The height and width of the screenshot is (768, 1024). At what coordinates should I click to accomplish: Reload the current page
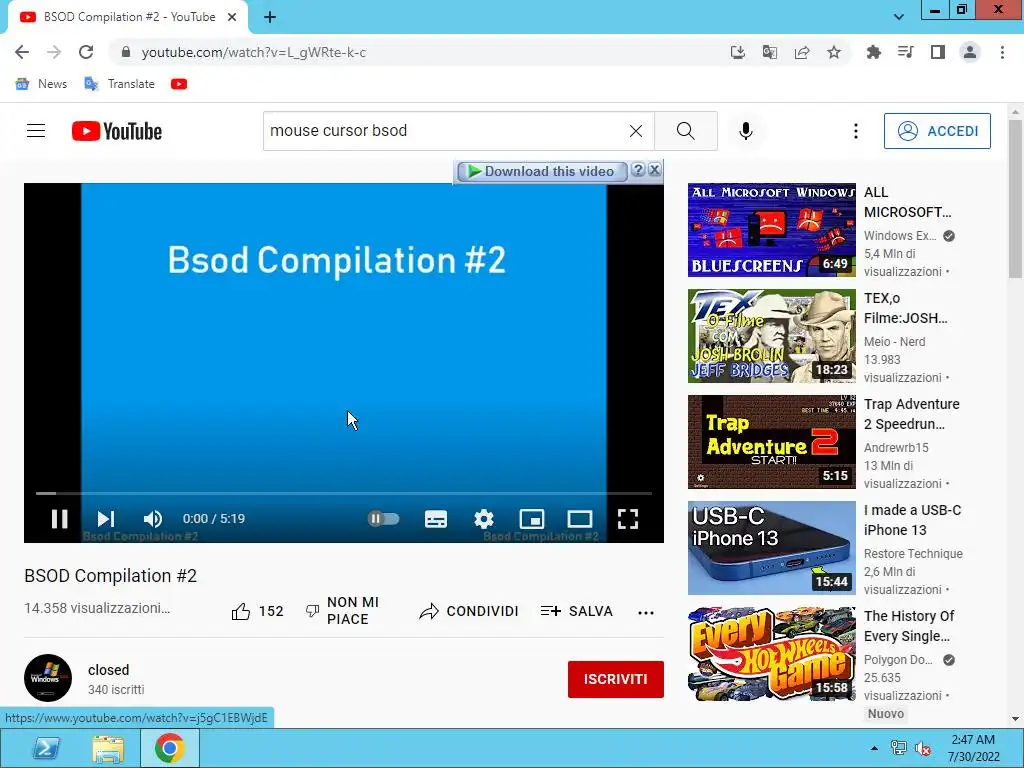pyautogui.click(x=86, y=52)
